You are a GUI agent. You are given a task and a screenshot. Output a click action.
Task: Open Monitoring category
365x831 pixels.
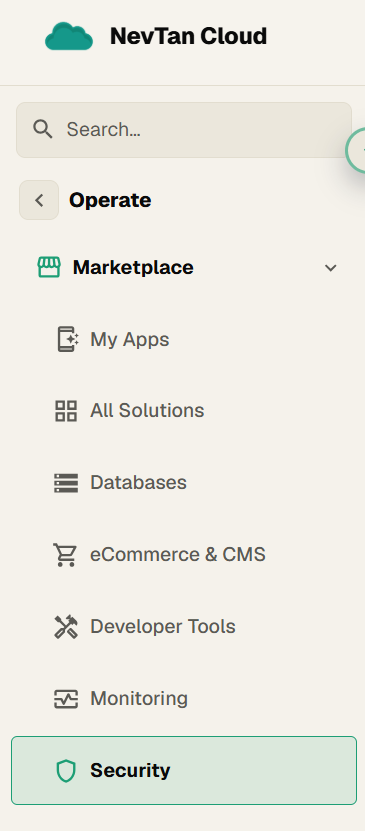pos(184,699)
